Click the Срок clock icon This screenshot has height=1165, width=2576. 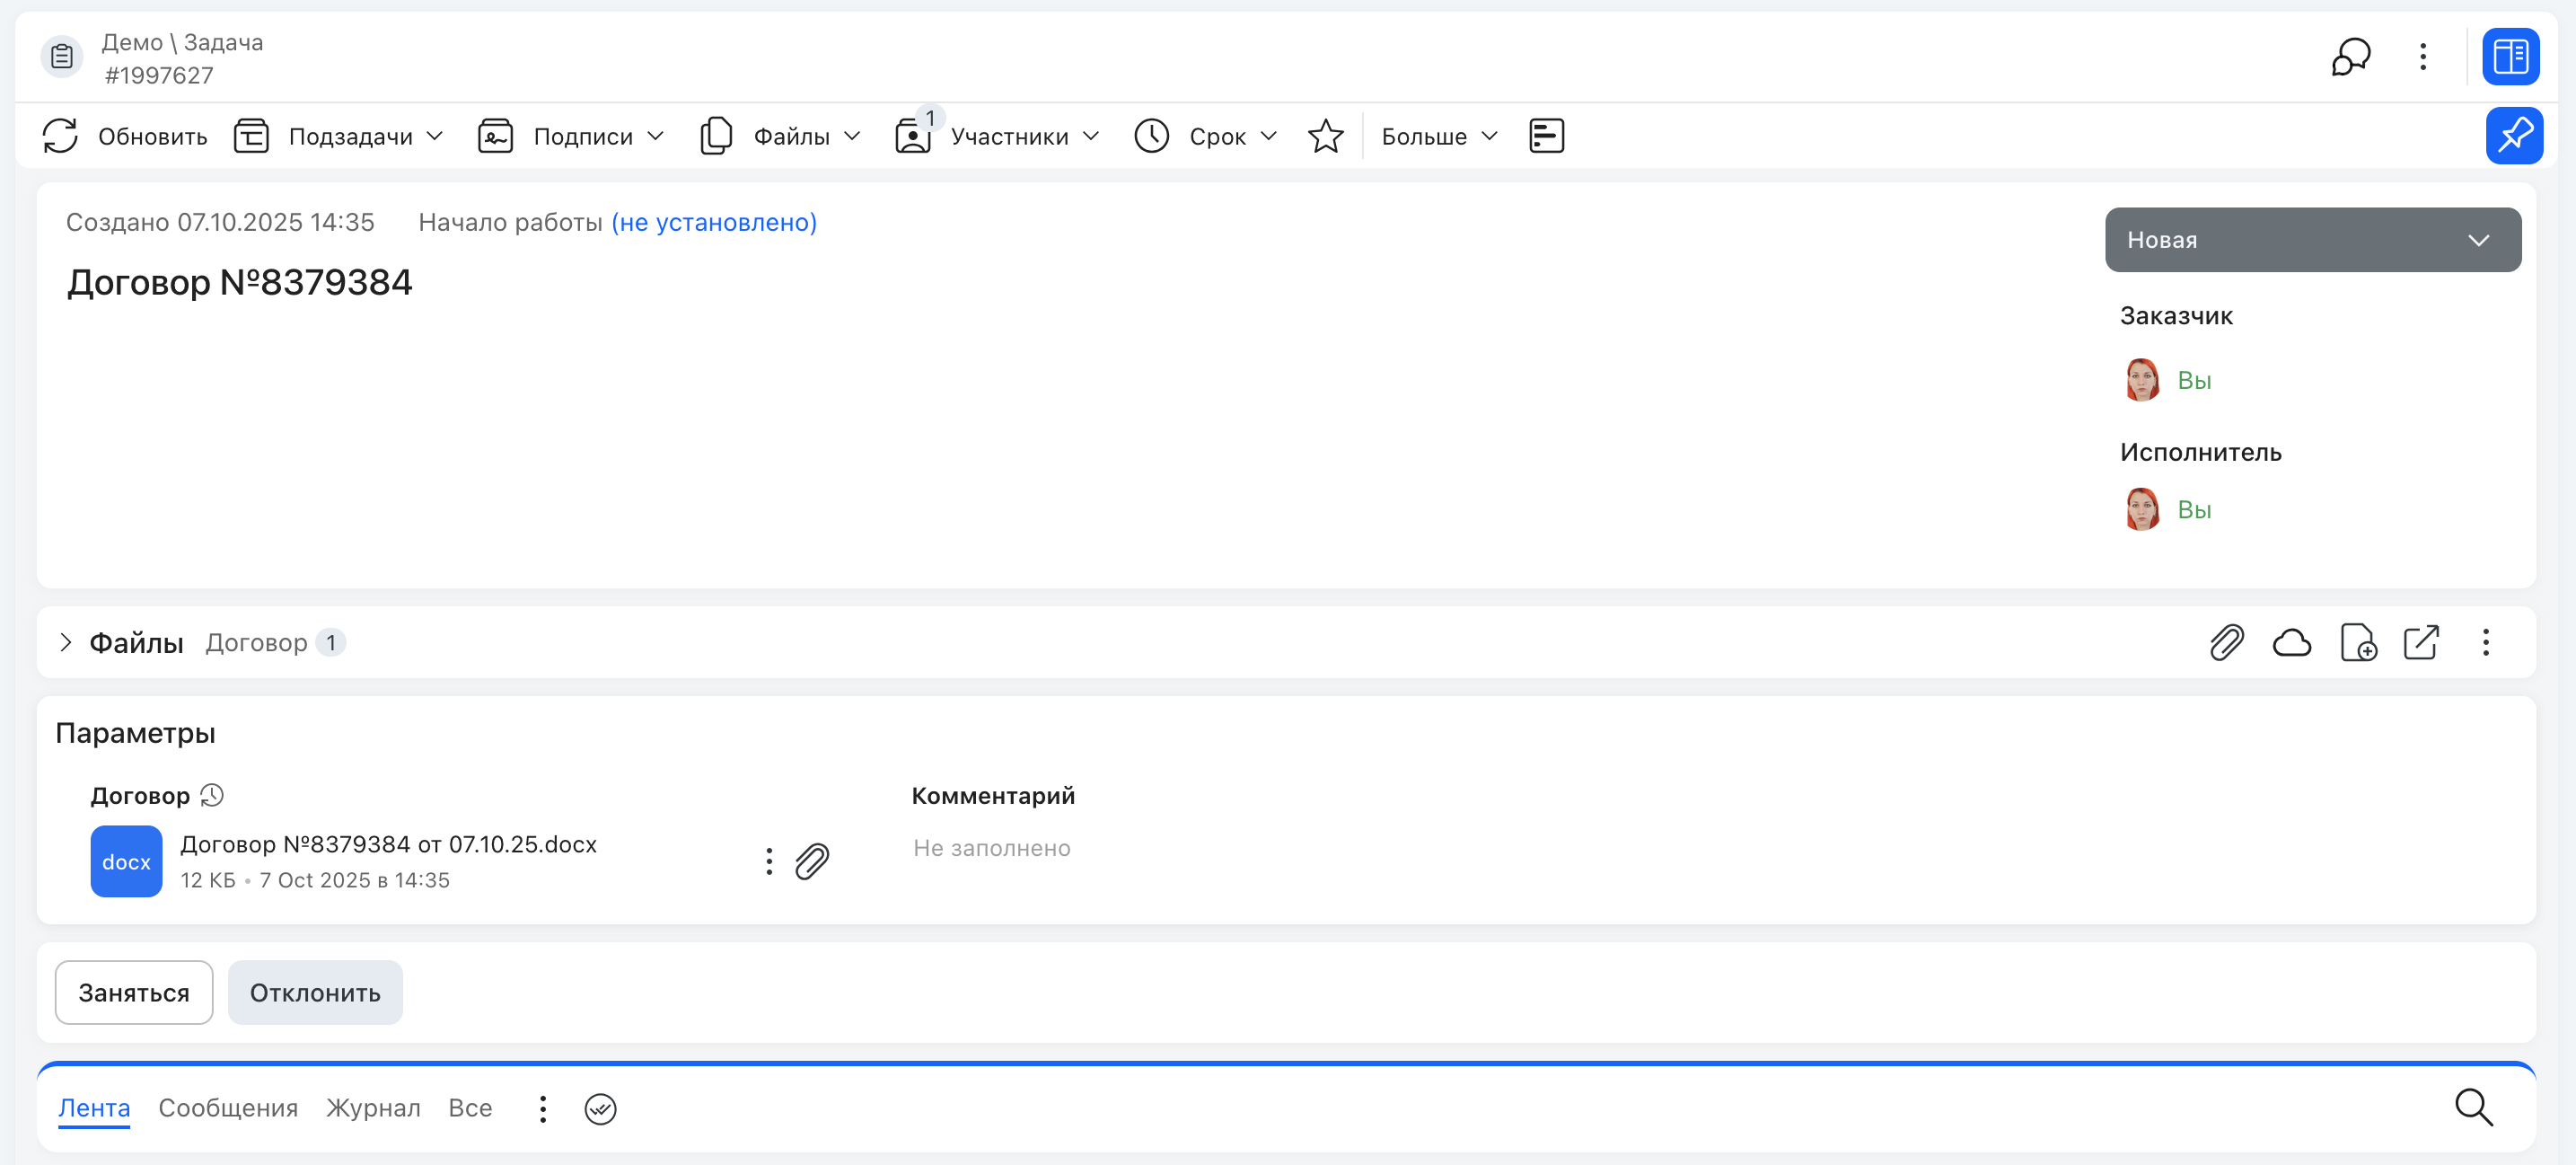(1152, 136)
